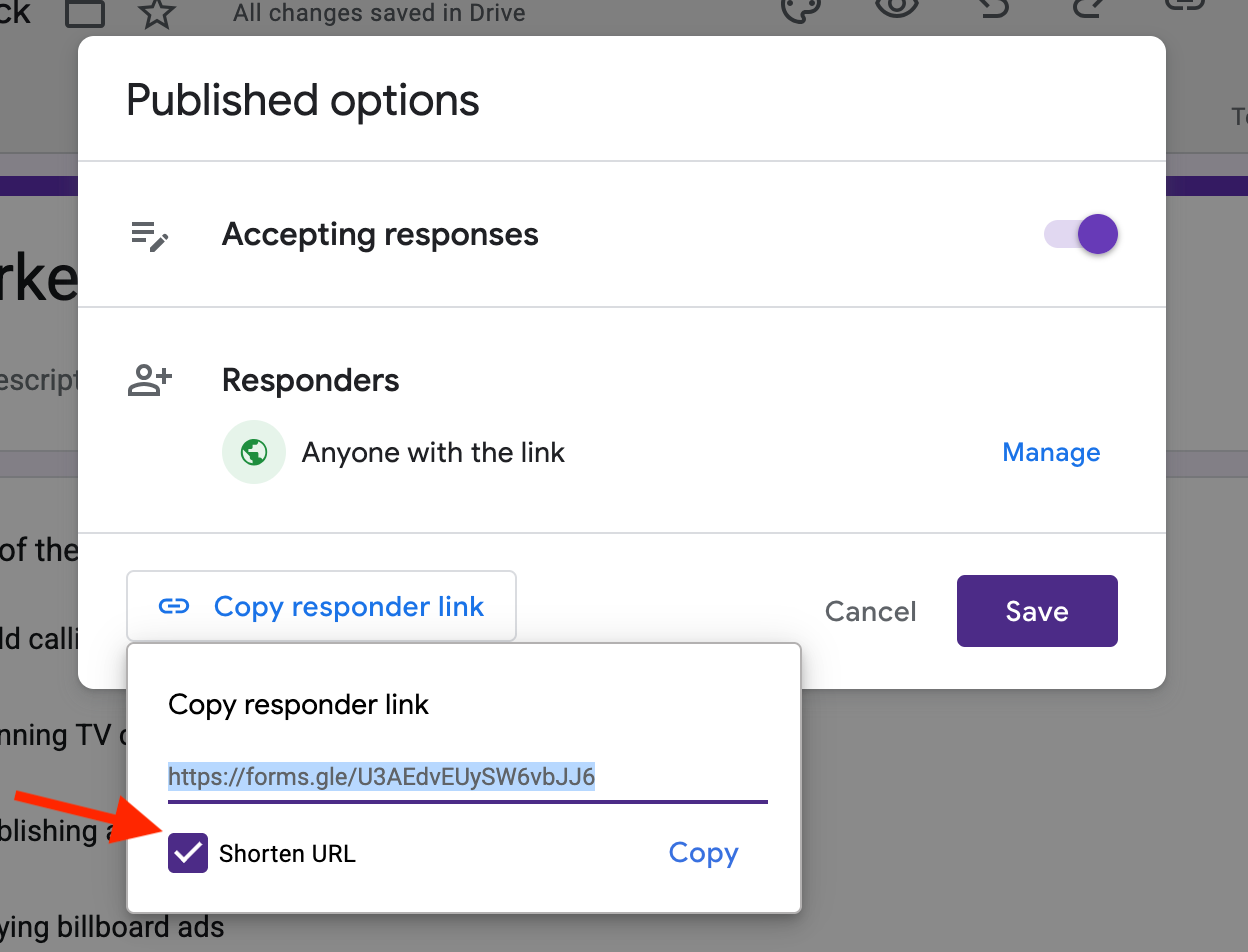1248x952 pixels.
Task: Click Copy next to Shorten URL
Action: point(703,853)
